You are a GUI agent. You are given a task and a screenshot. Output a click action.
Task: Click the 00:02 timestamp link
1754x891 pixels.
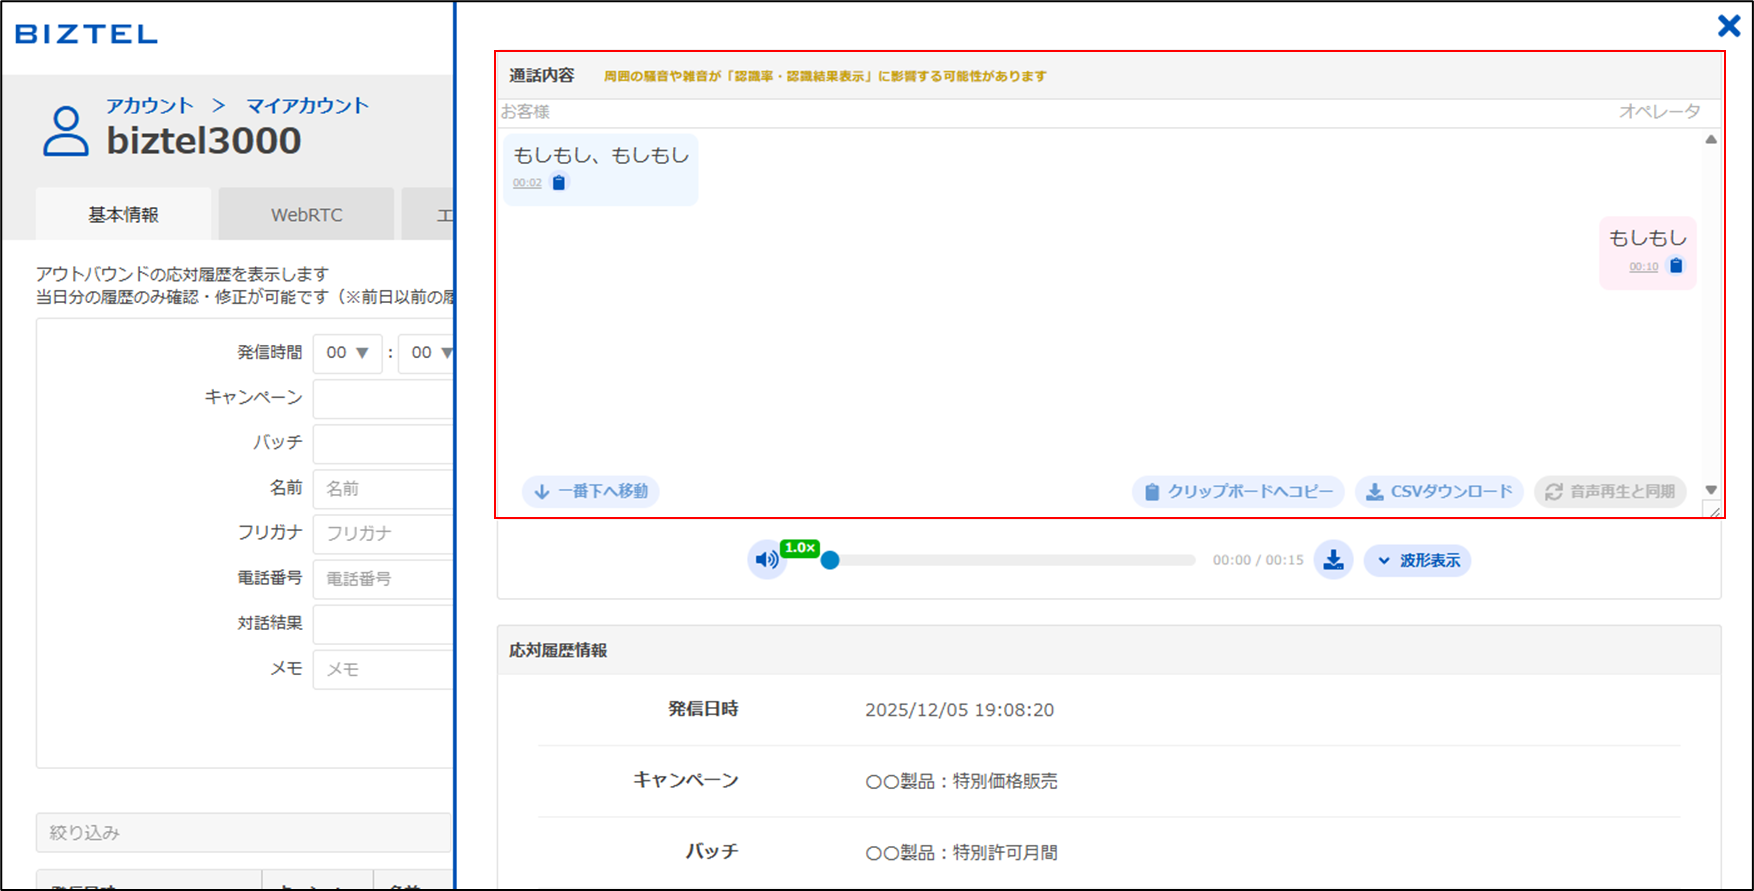[527, 183]
